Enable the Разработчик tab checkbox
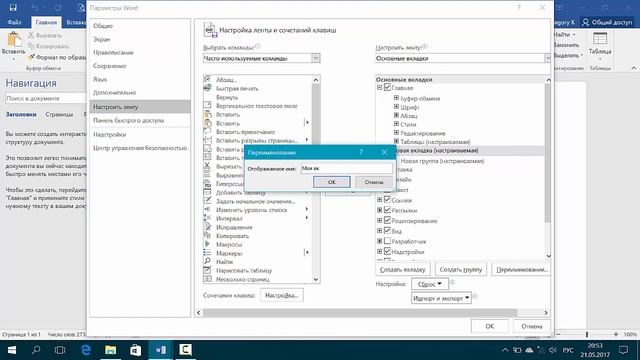Screen dimensions: 640x360 pos(387,241)
